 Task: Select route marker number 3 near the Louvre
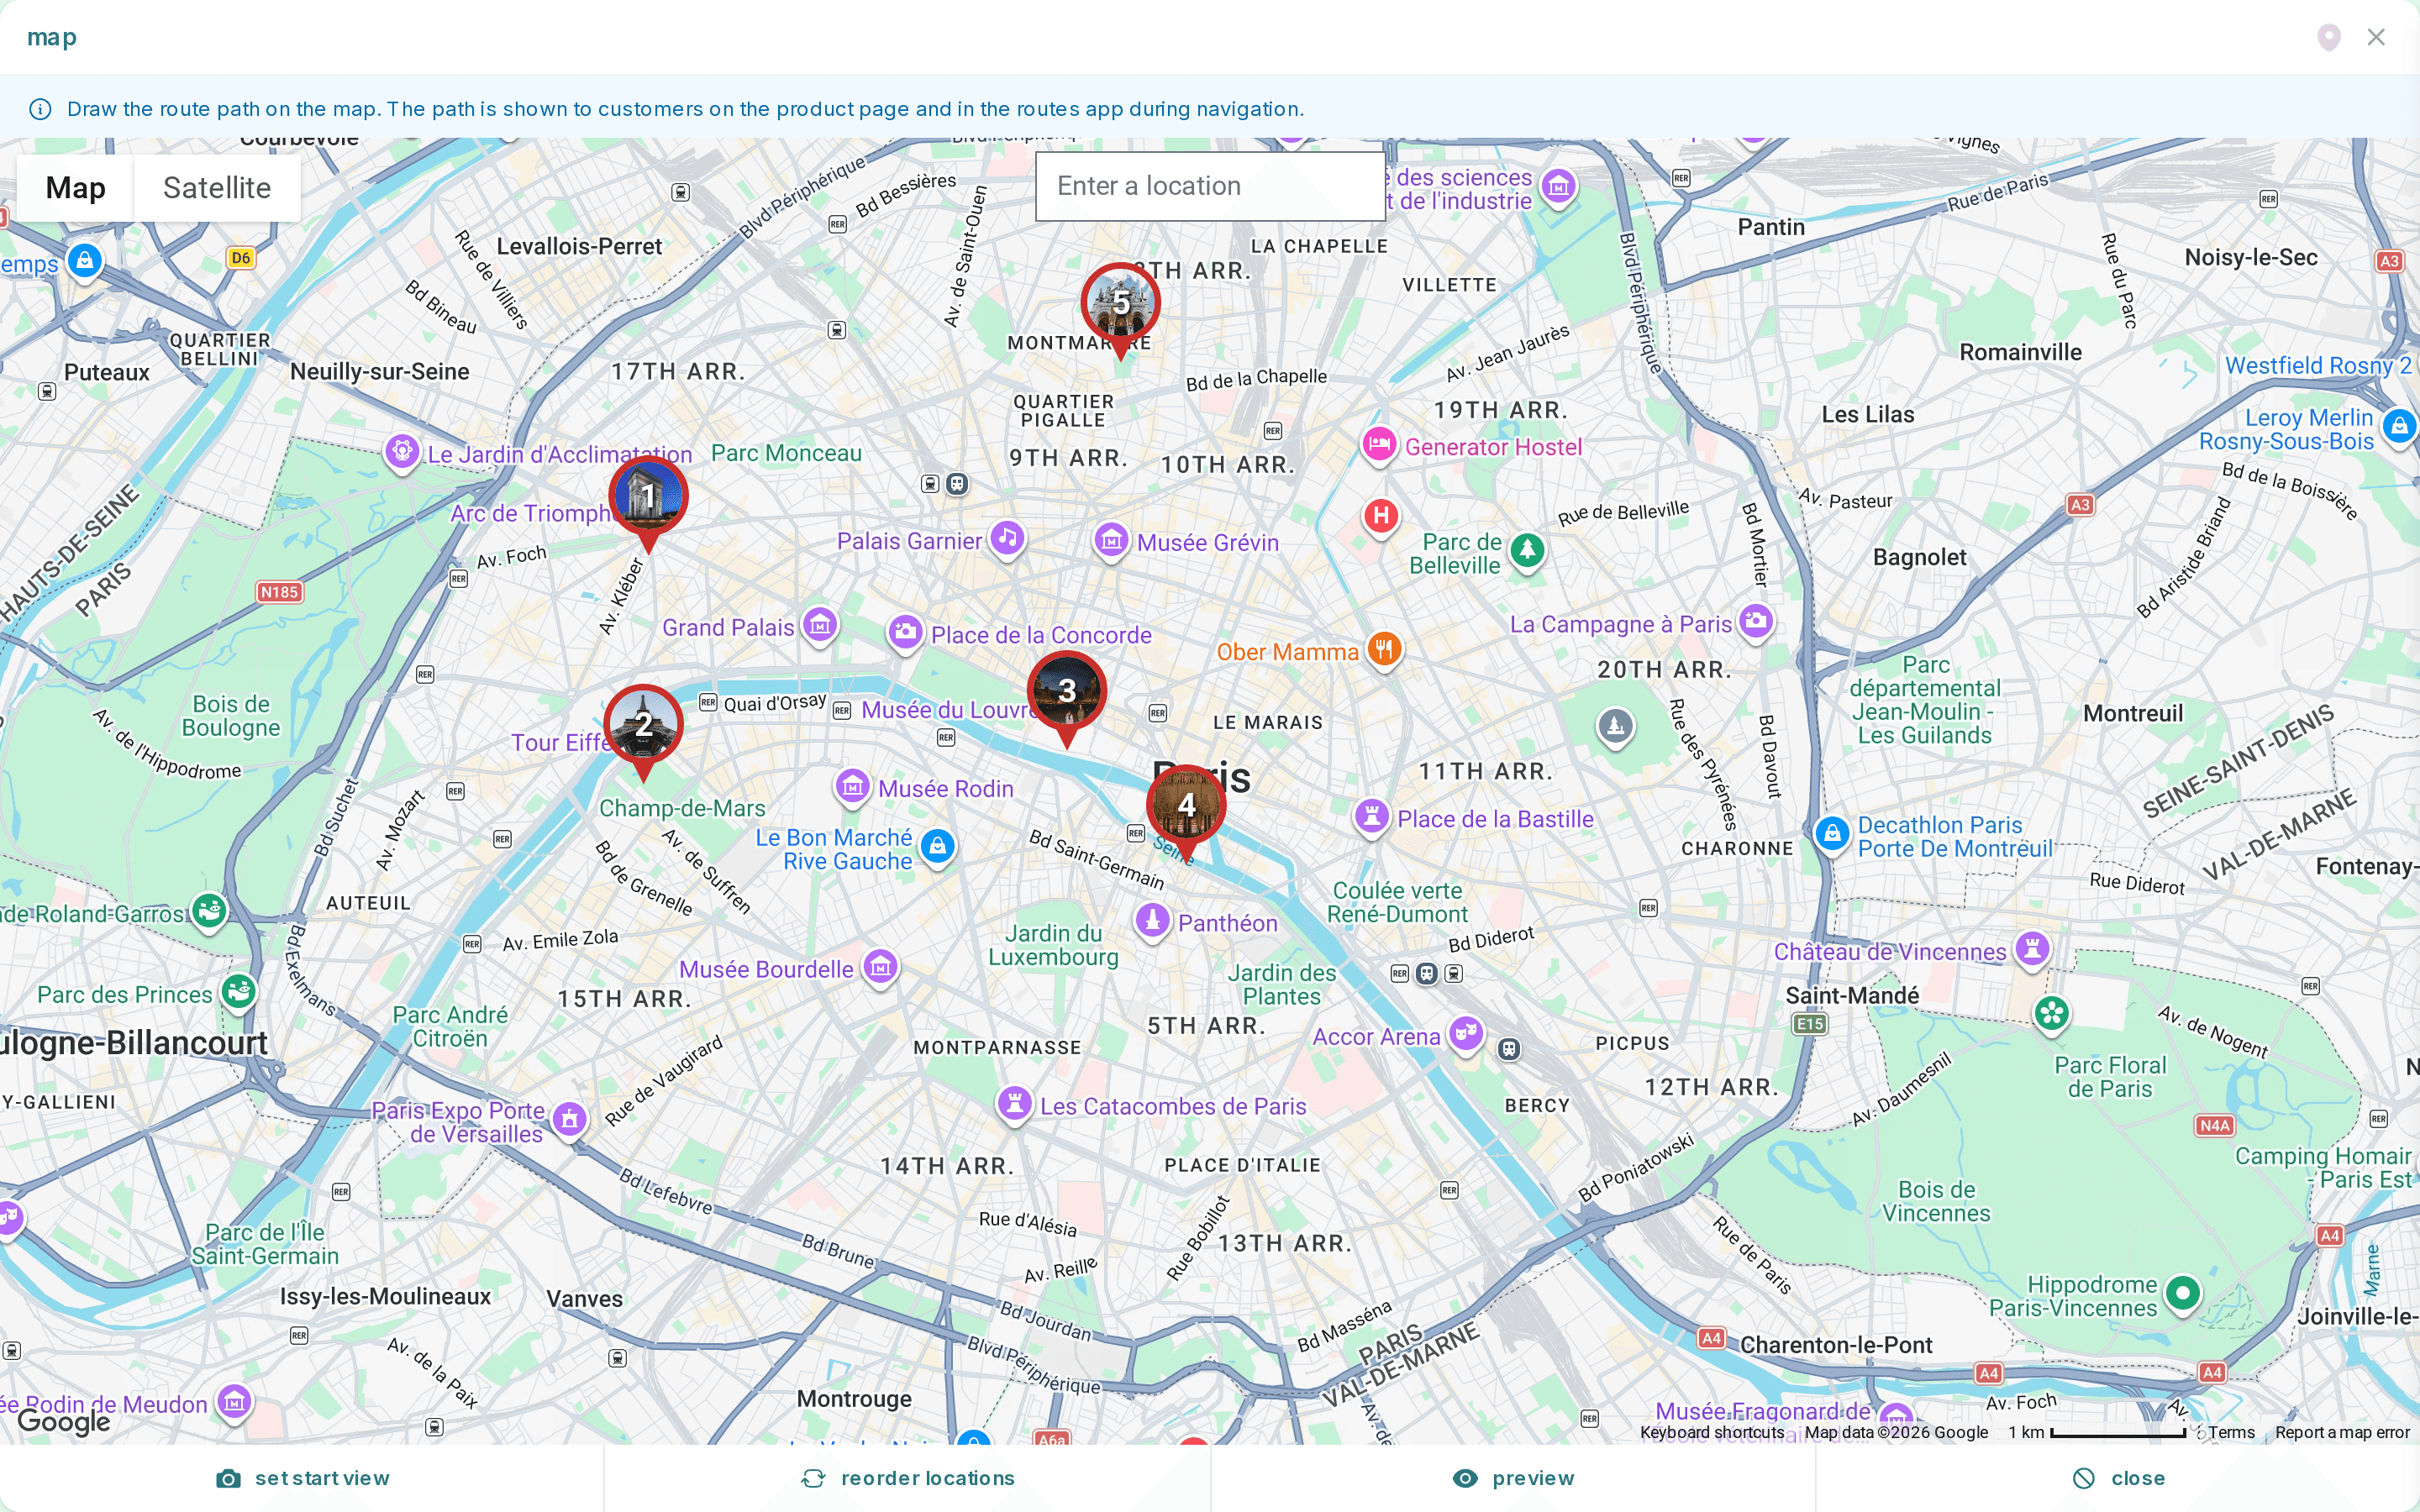tap(1067, 692)
